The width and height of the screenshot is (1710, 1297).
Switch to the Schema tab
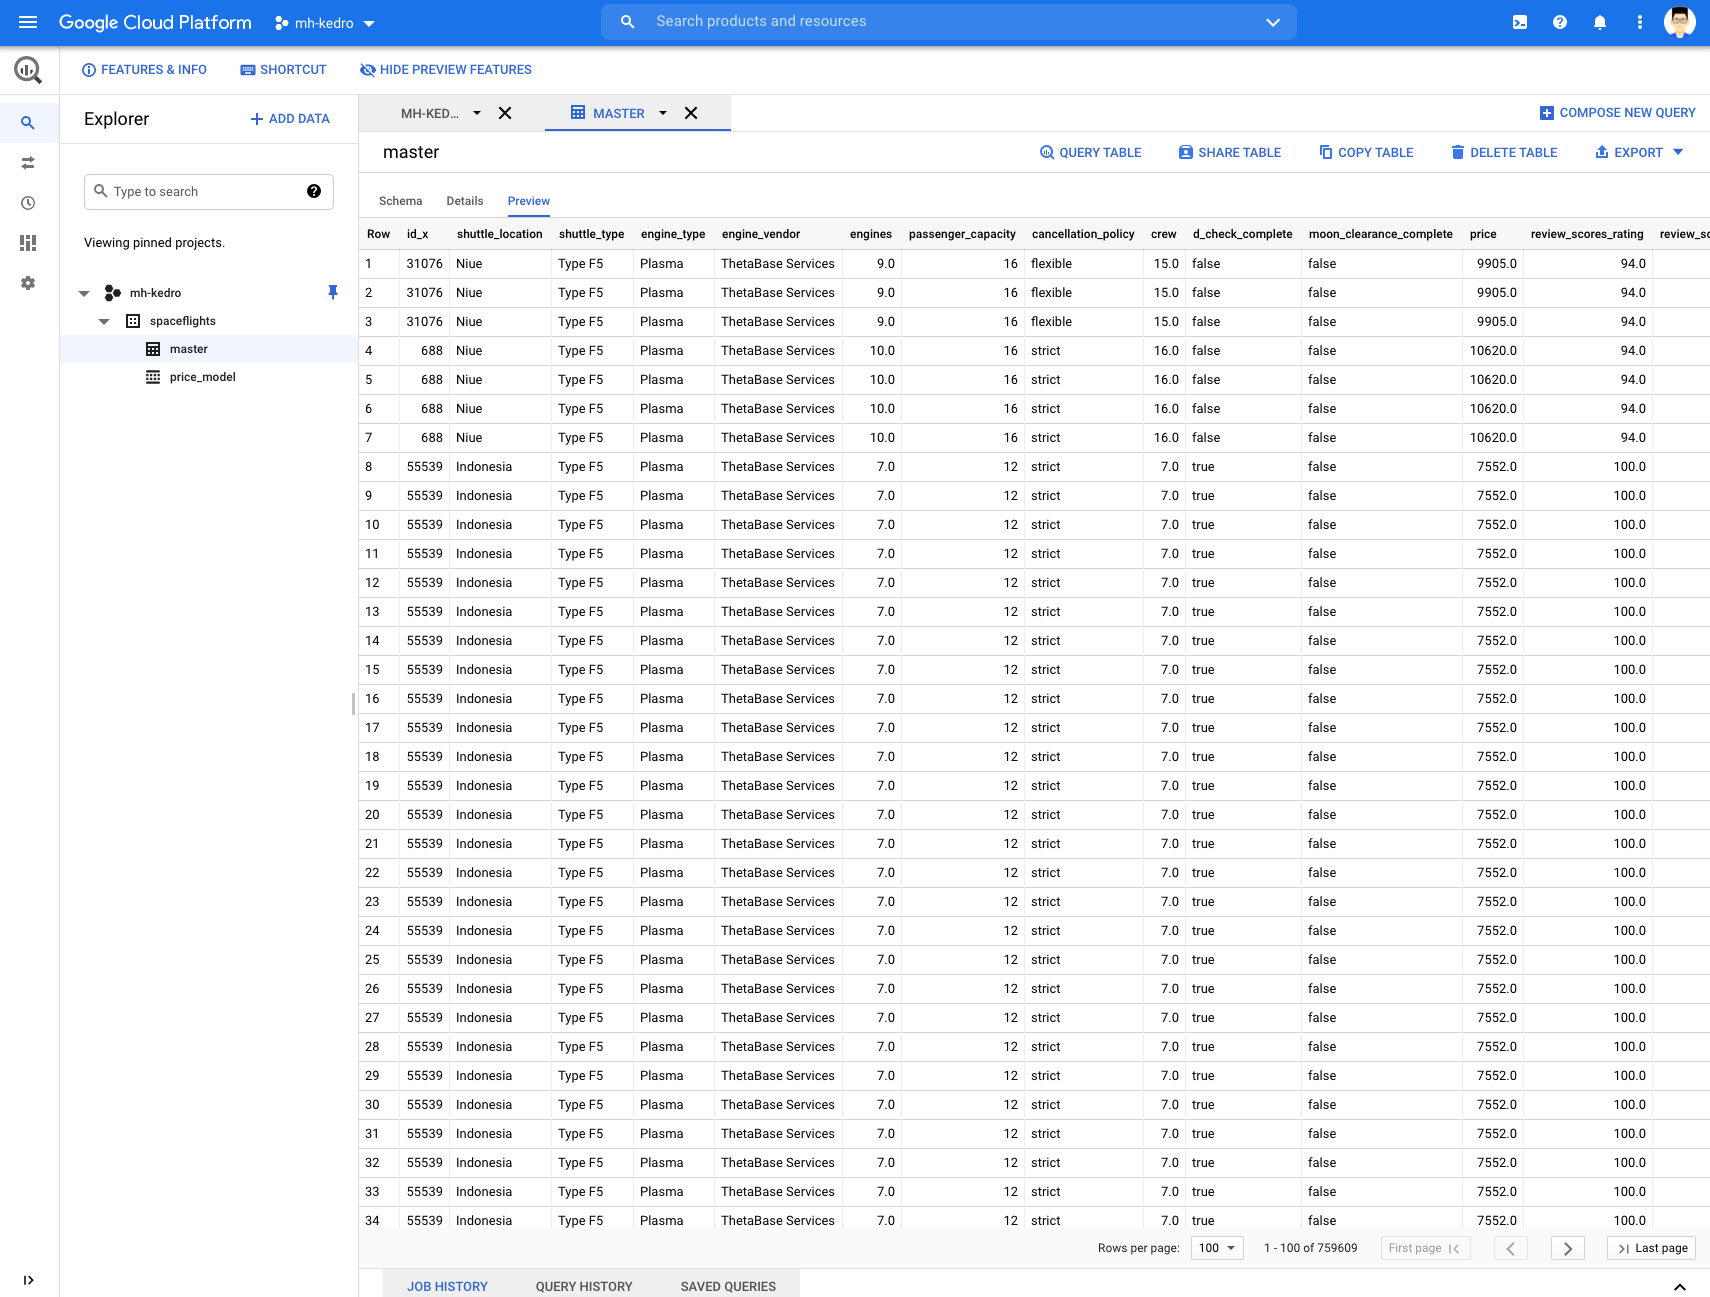pos(400,201)
